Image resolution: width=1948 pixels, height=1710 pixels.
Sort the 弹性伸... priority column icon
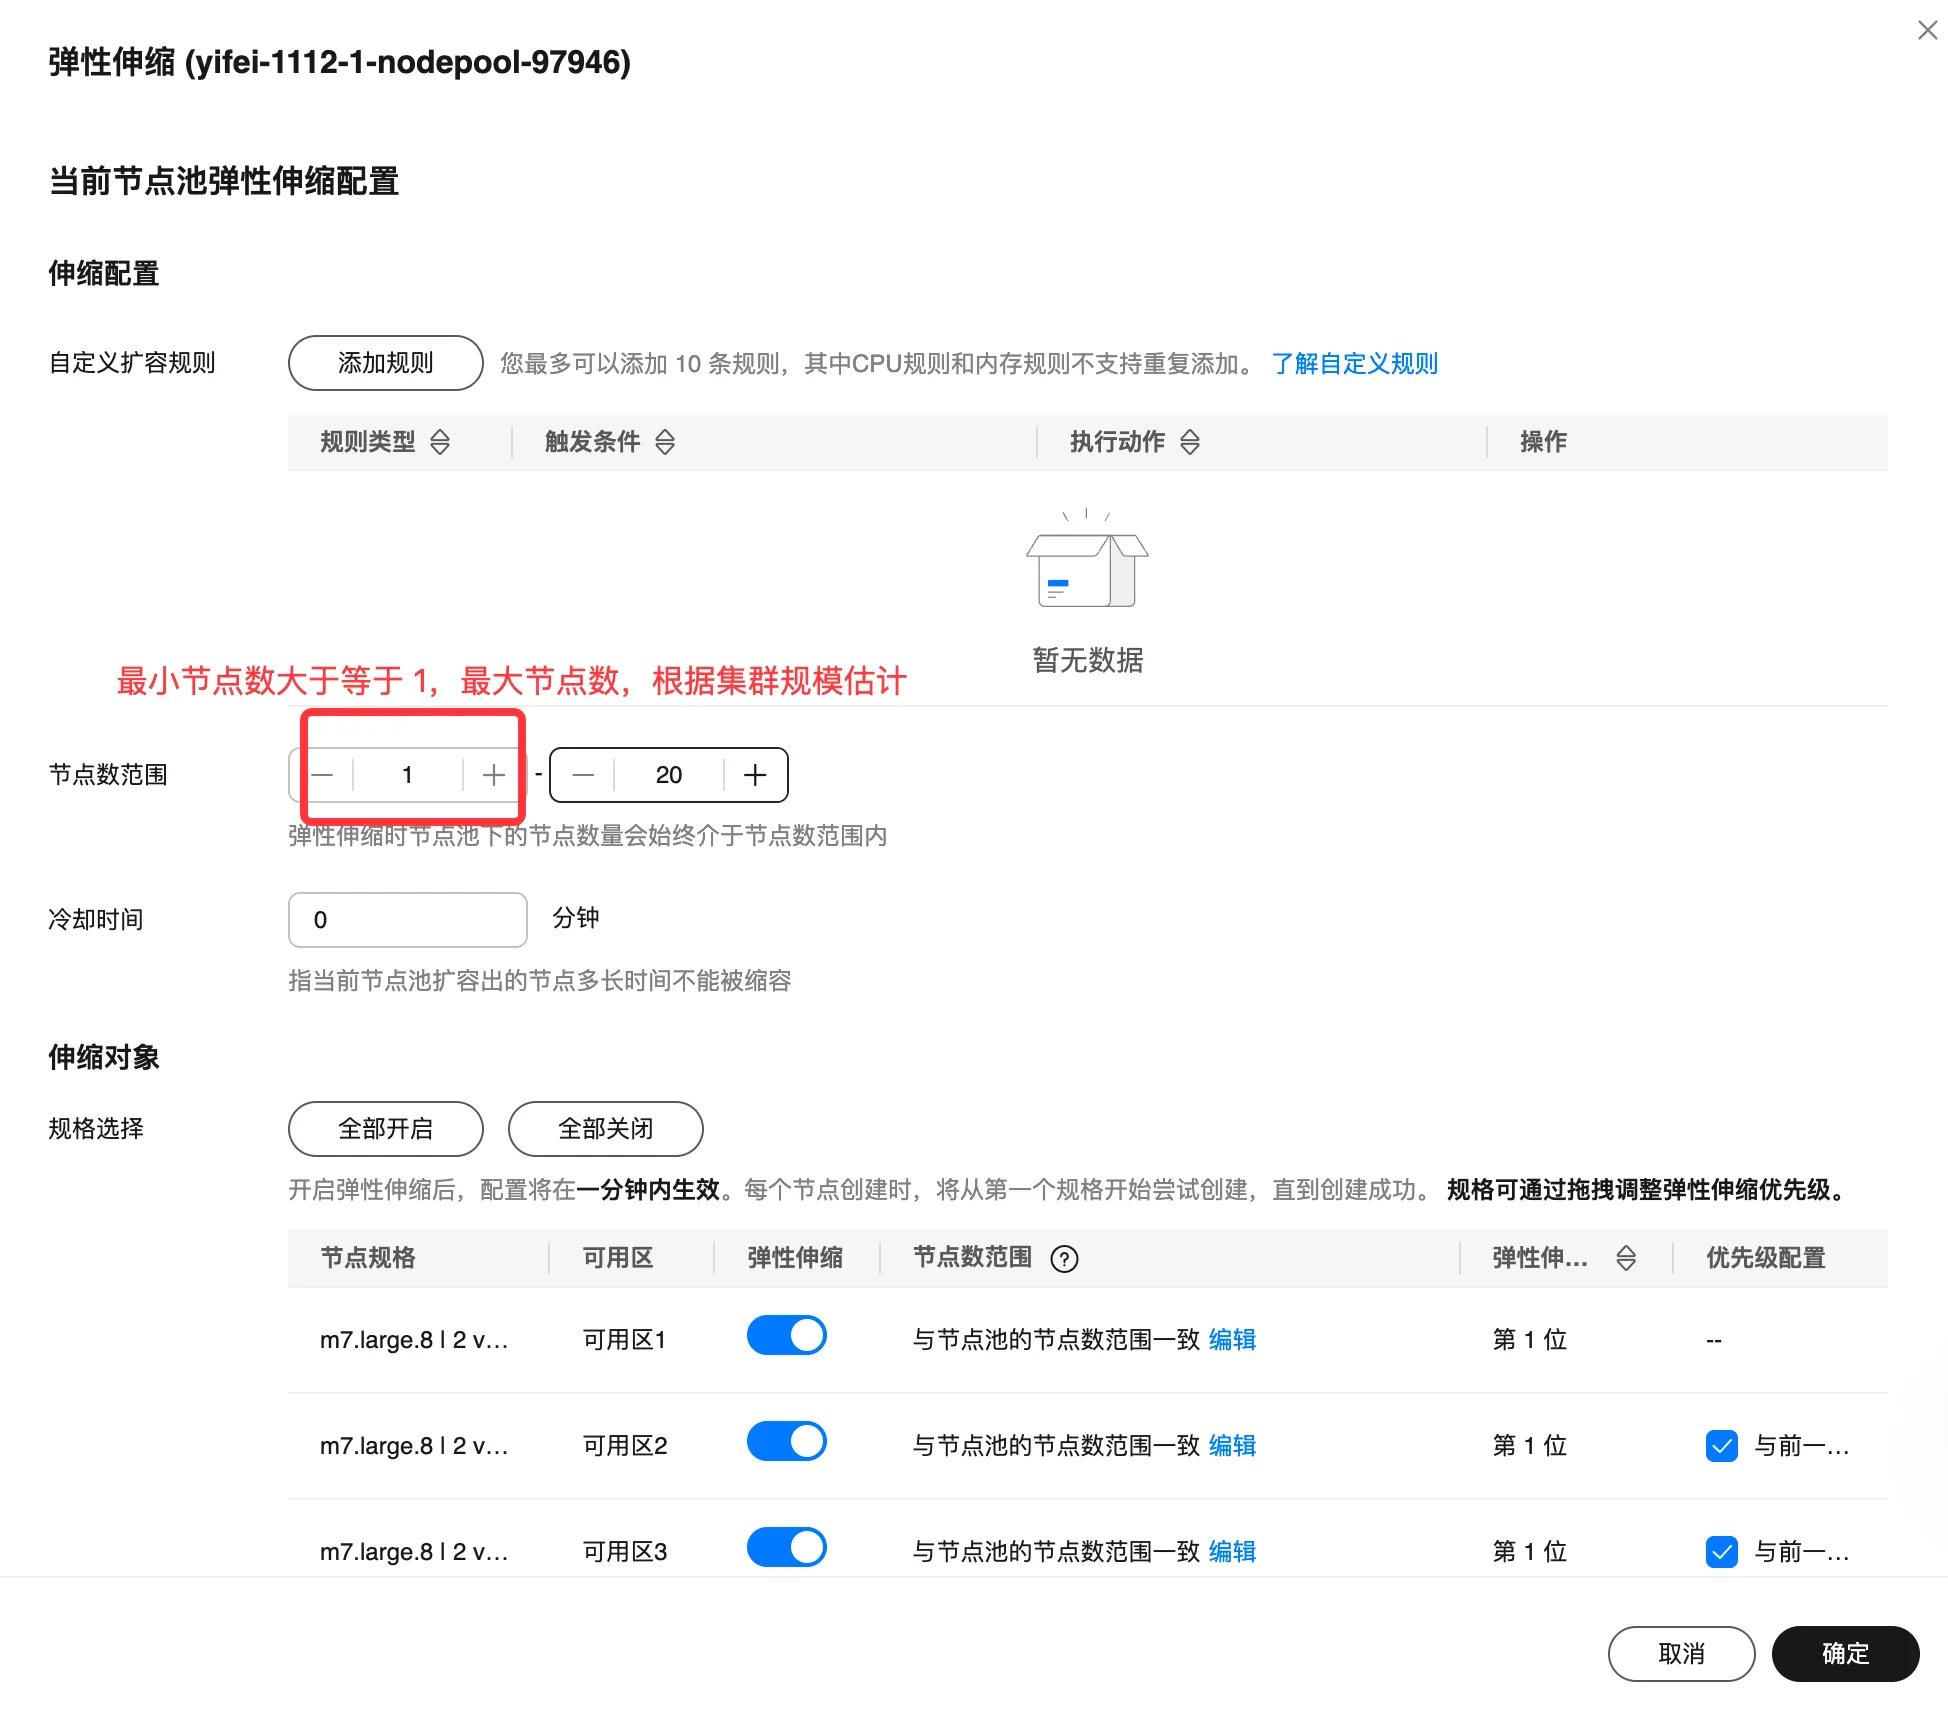1626,1259
